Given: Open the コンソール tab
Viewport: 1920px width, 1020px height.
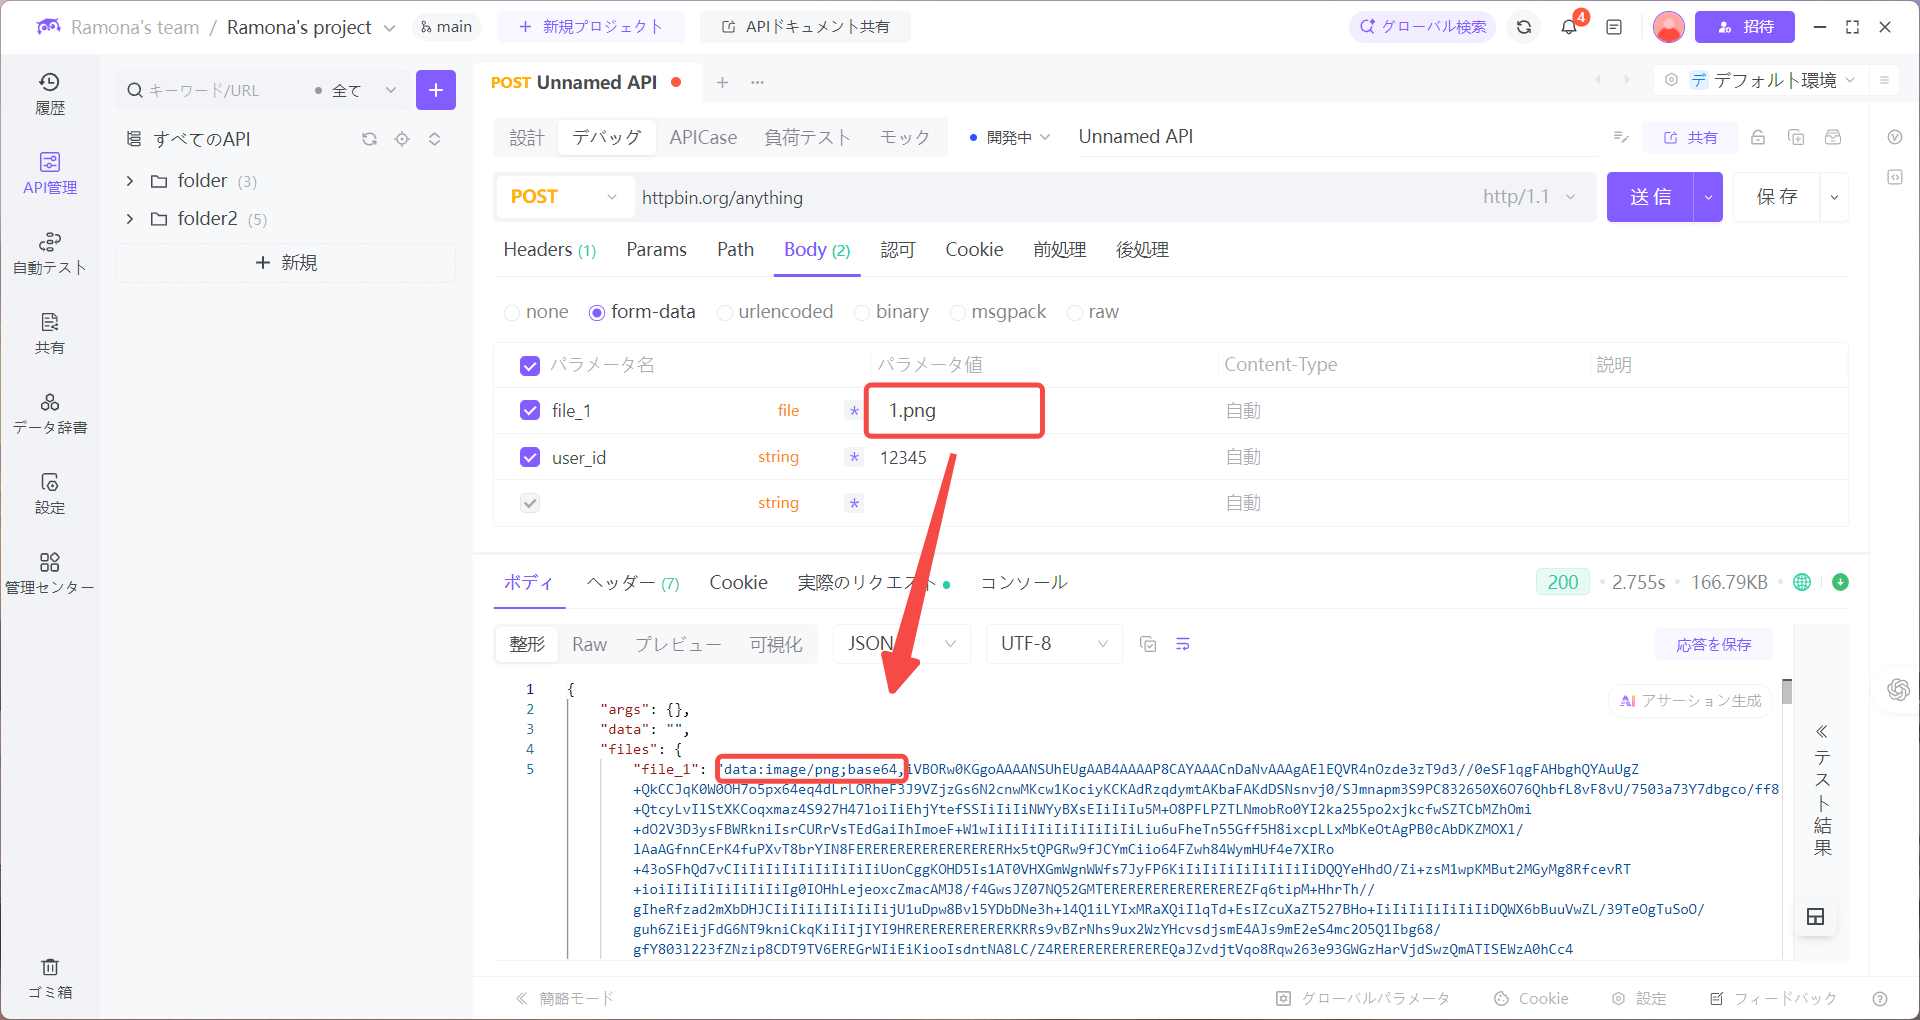Looking at the screenshot, I should [1023, 583].
